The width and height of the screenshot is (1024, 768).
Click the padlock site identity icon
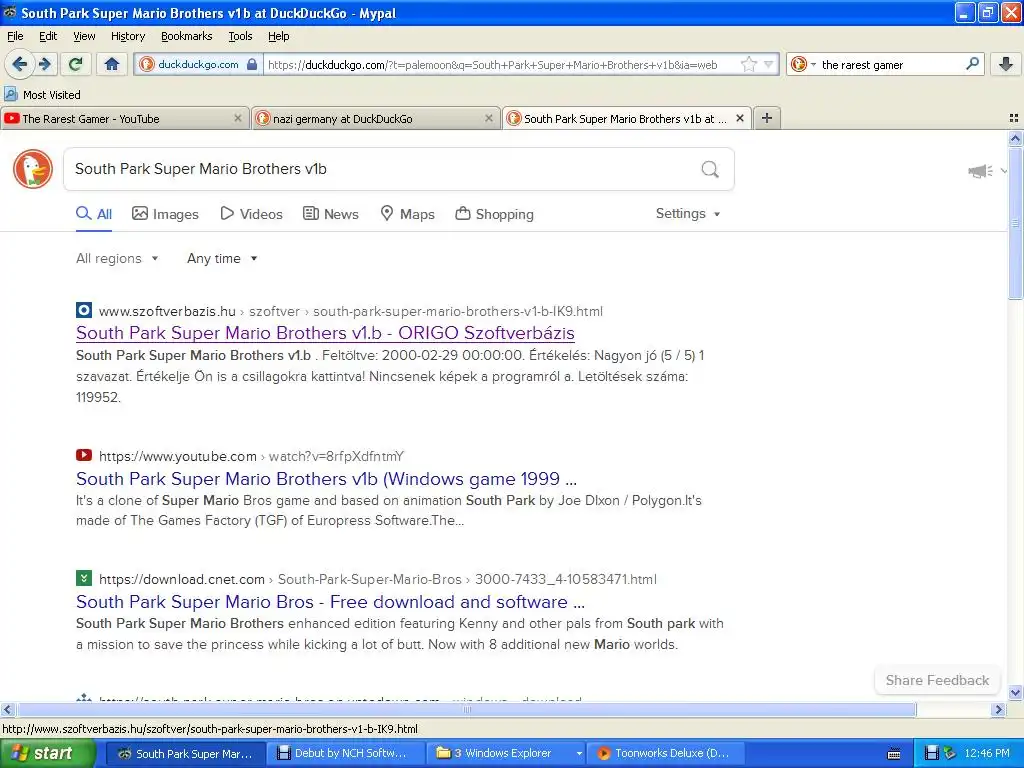[252, 64]
